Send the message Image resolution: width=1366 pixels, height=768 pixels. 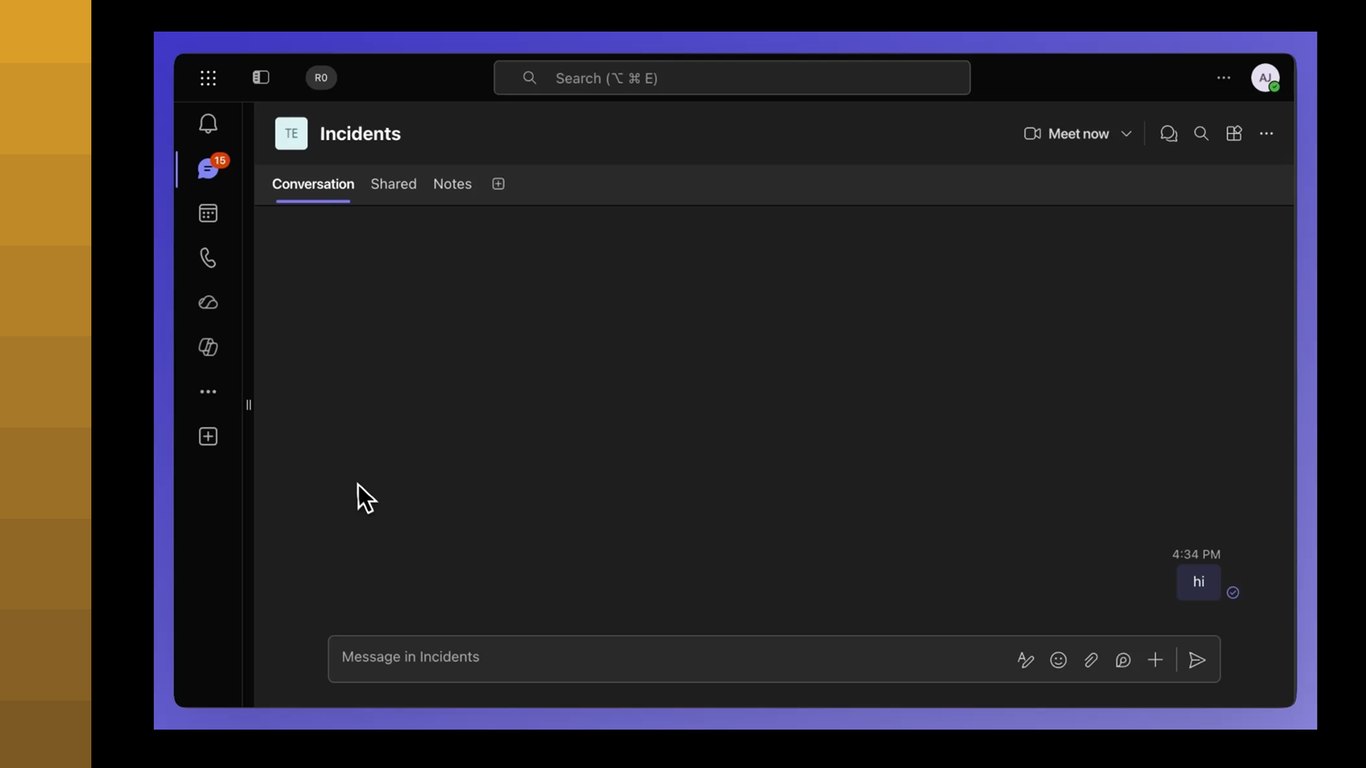(1197, 660)
